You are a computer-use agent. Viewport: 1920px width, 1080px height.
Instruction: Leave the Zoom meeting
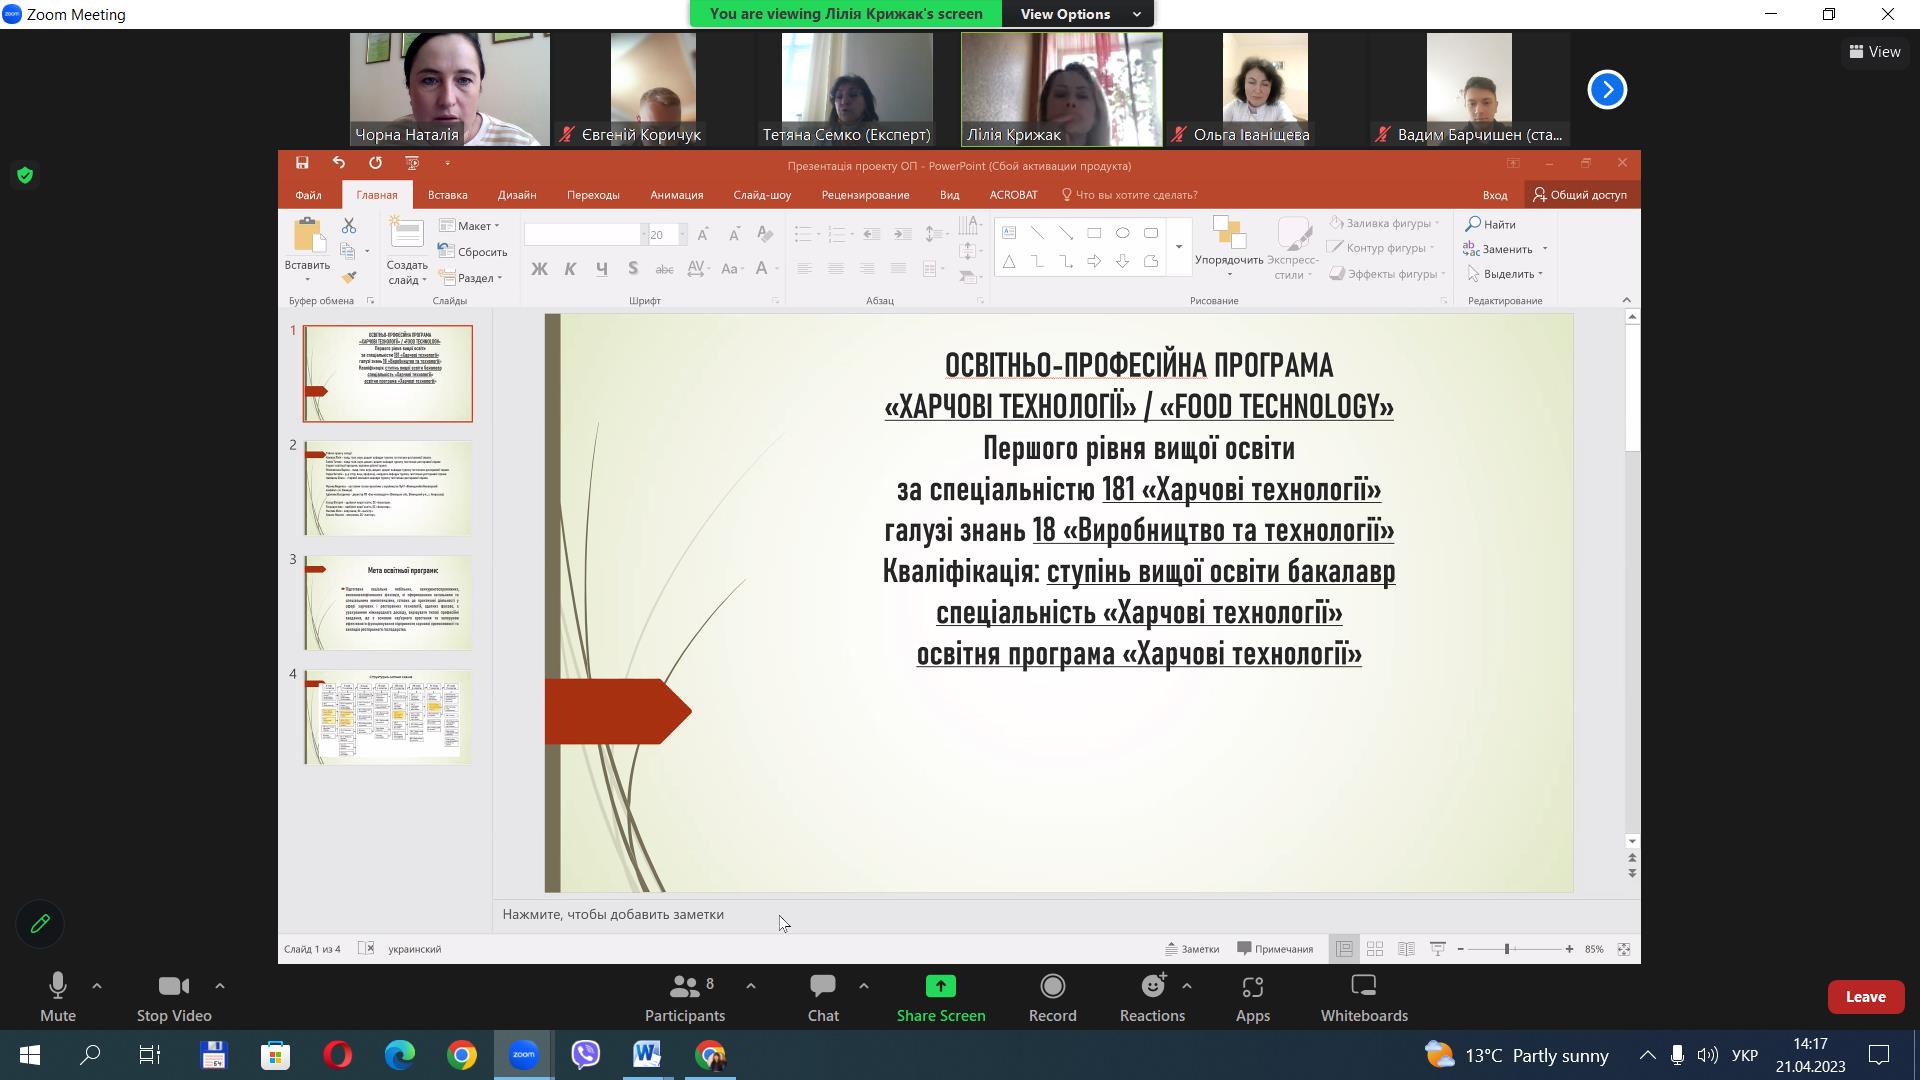[1865, 997]
